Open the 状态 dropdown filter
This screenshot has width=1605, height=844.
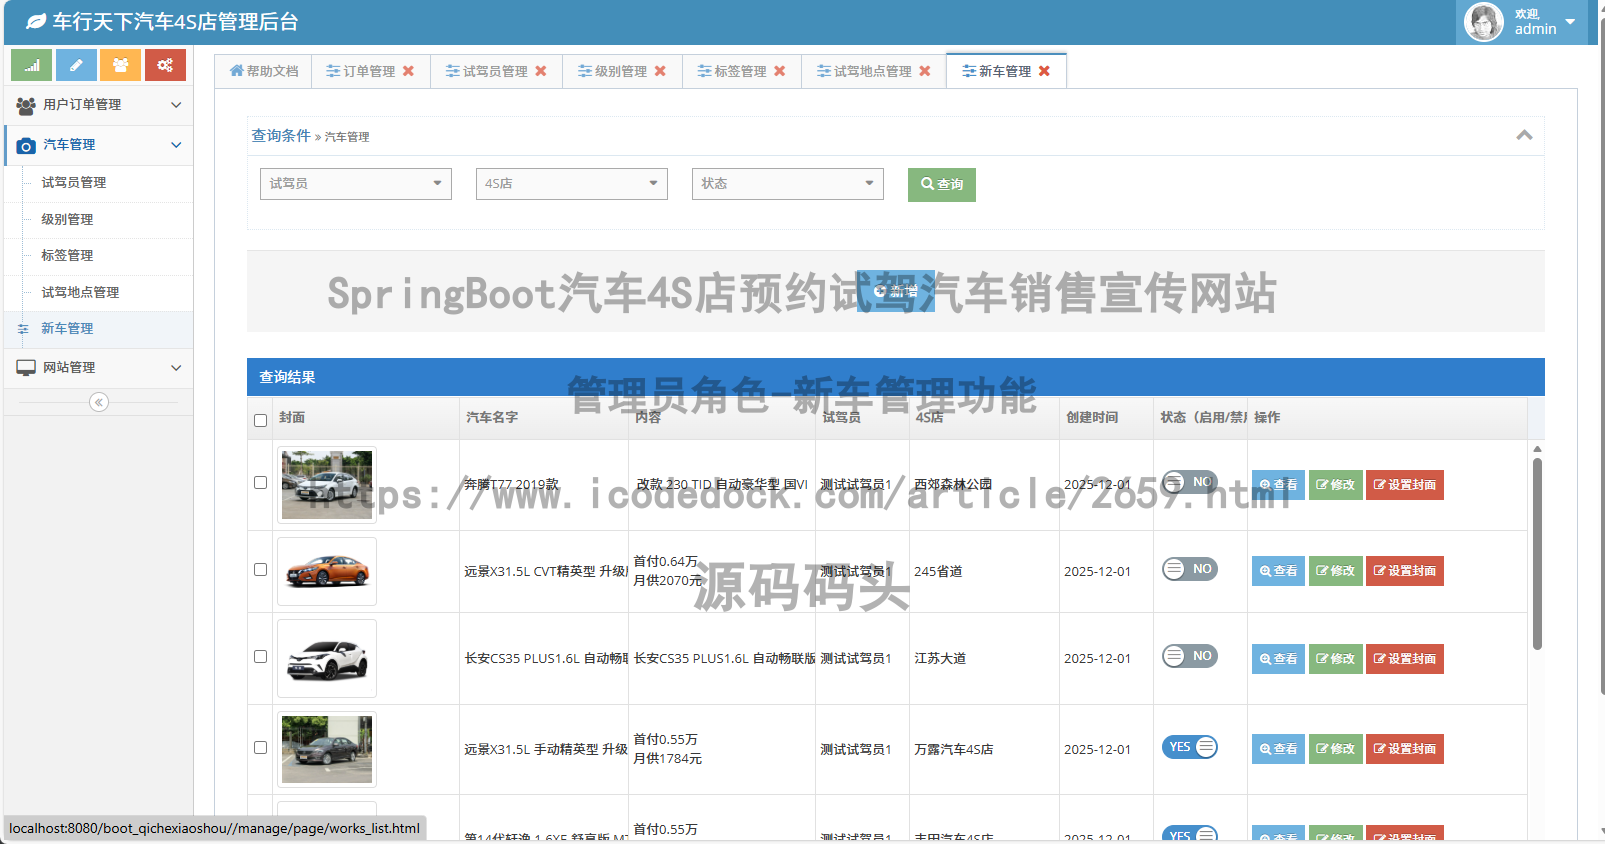point(787,184)
